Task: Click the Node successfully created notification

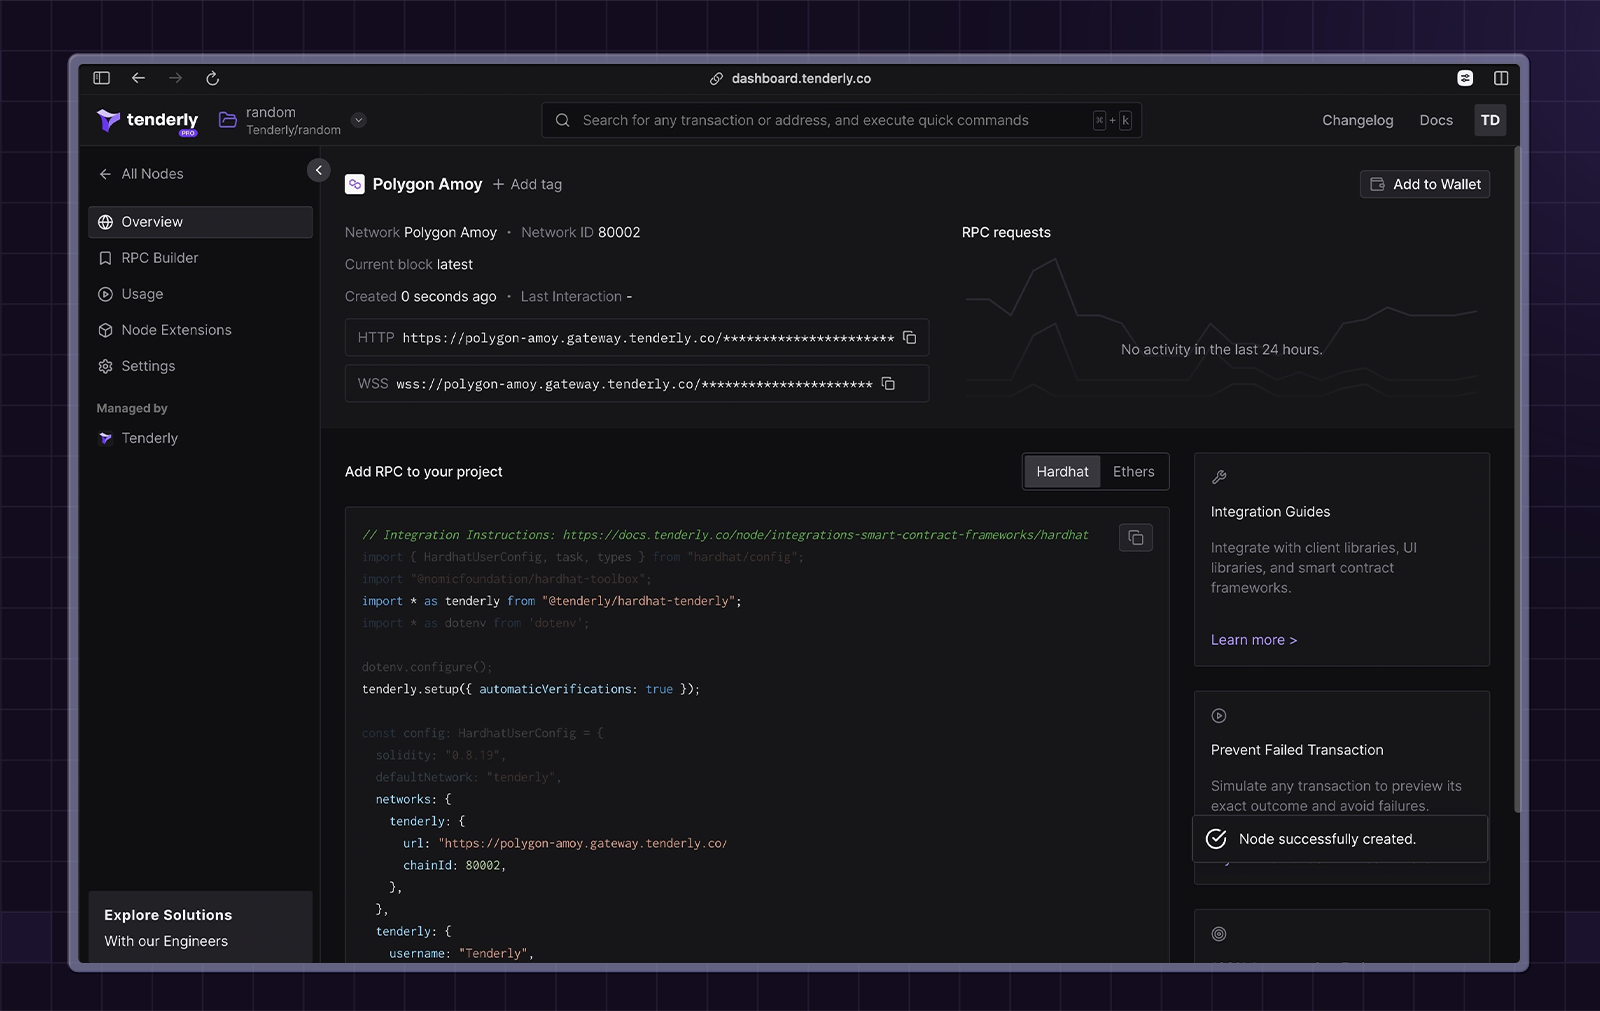Action: coord(1340,839)
